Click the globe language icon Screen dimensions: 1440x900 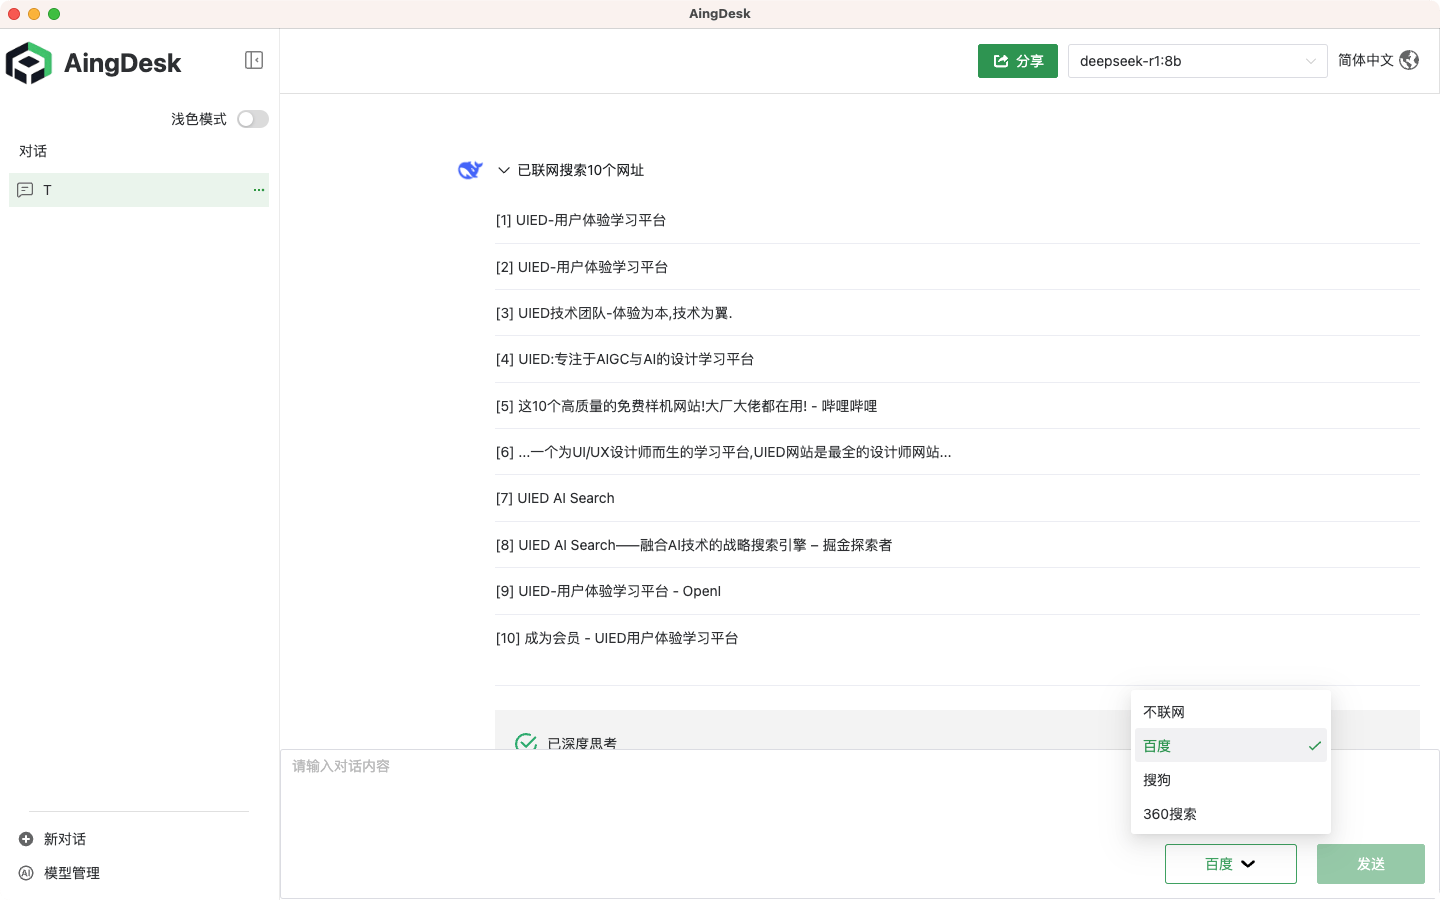click(1409, 60)
